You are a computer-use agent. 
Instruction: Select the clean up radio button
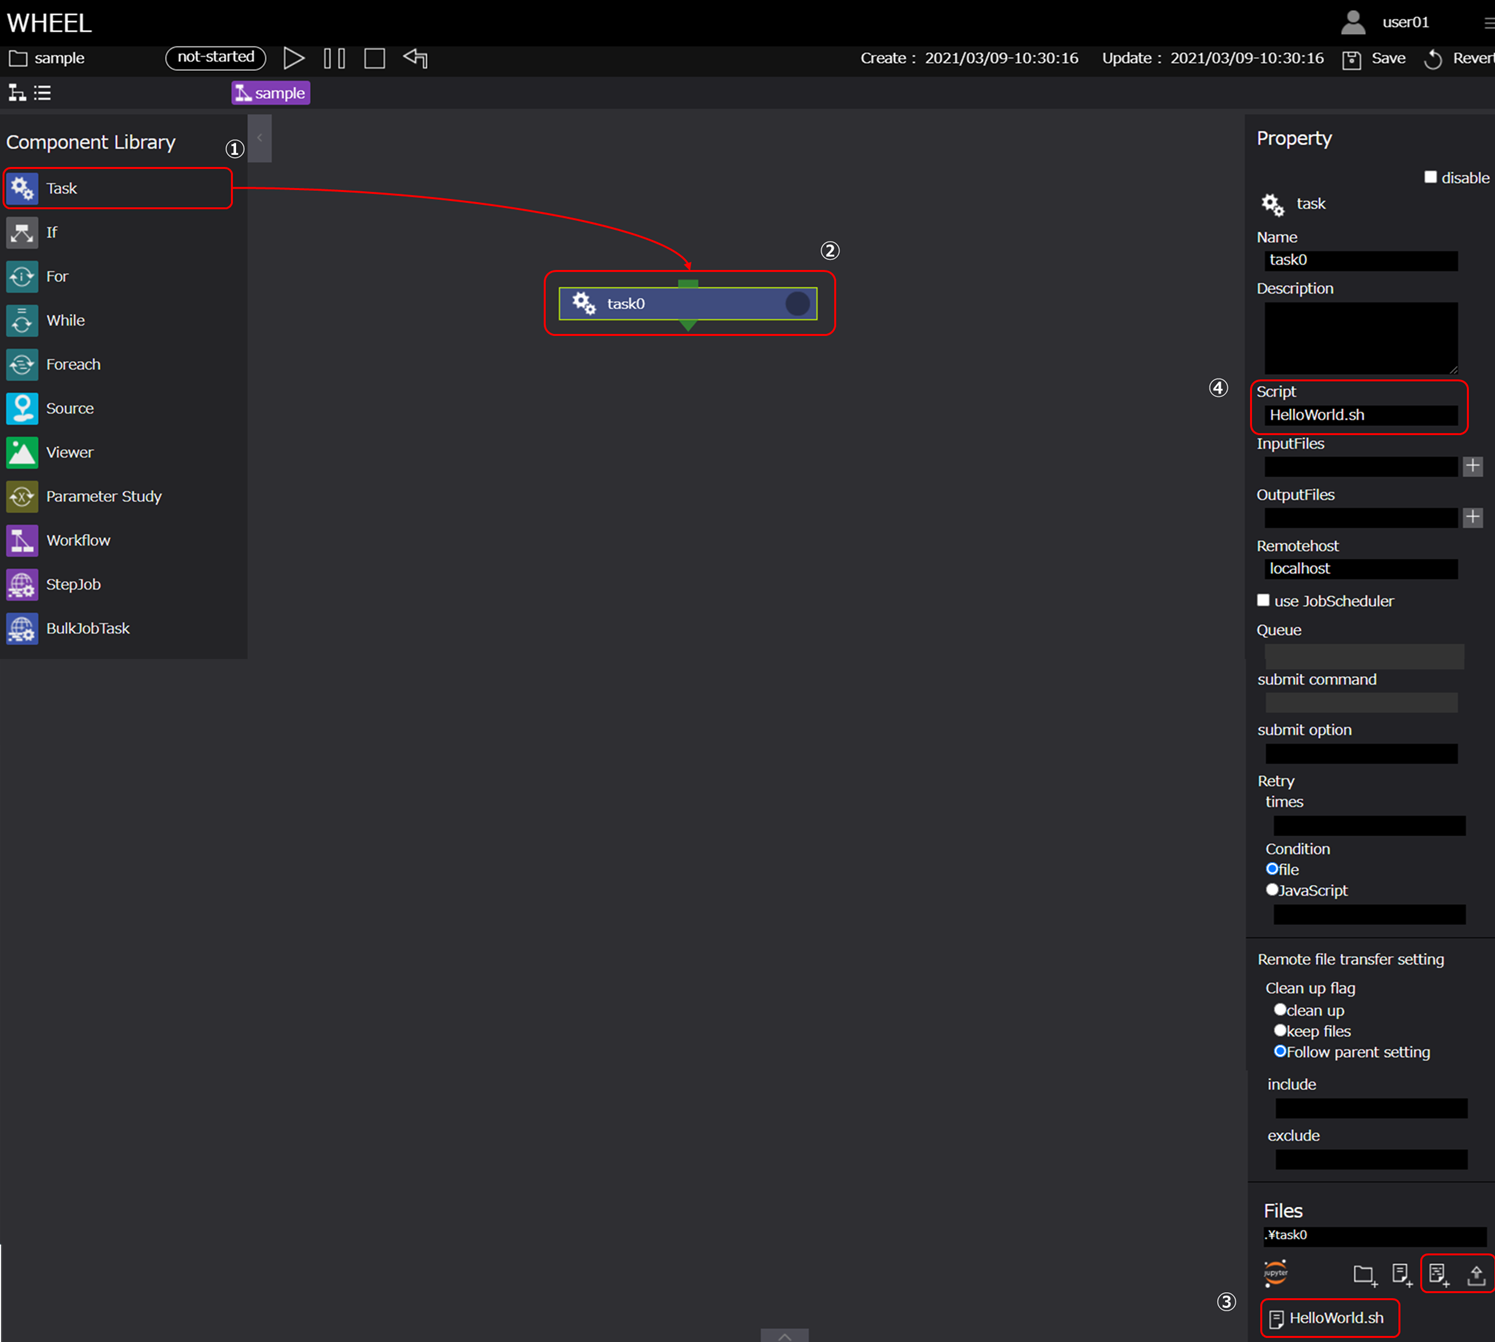click(x=1279, y=1010)
